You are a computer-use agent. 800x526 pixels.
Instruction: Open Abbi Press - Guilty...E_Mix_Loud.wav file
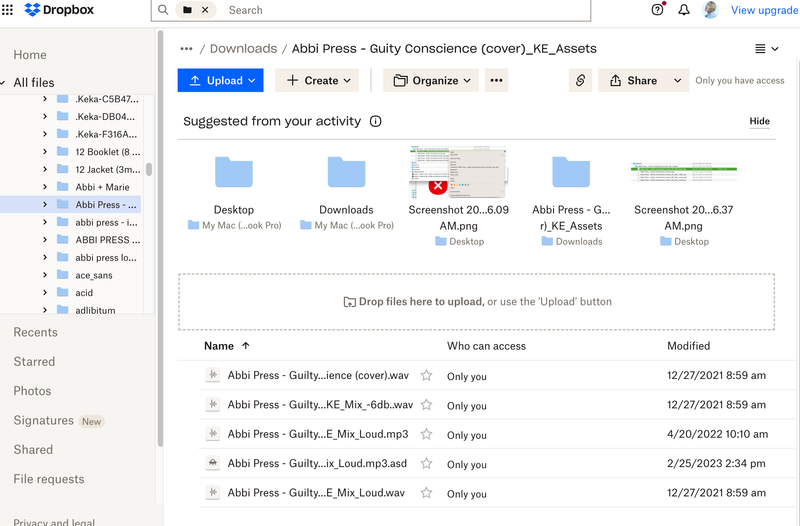(x=316, y=493)
